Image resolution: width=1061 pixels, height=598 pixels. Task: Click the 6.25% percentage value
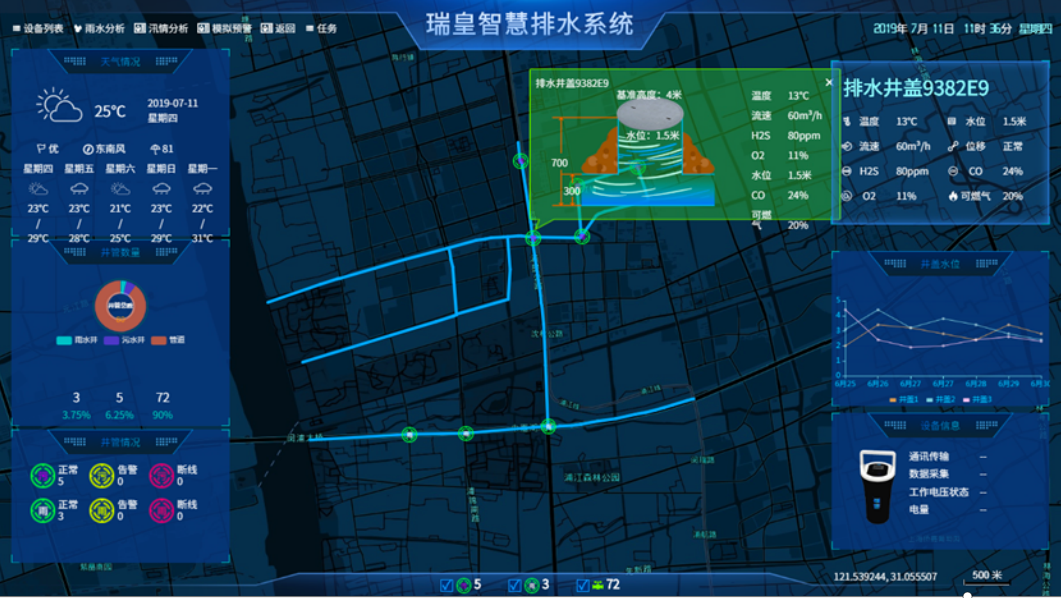point(119,415)
